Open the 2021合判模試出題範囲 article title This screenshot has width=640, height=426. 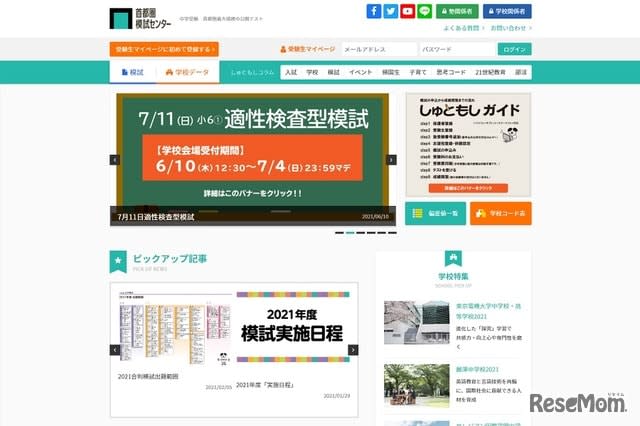(x=148, y=377)
